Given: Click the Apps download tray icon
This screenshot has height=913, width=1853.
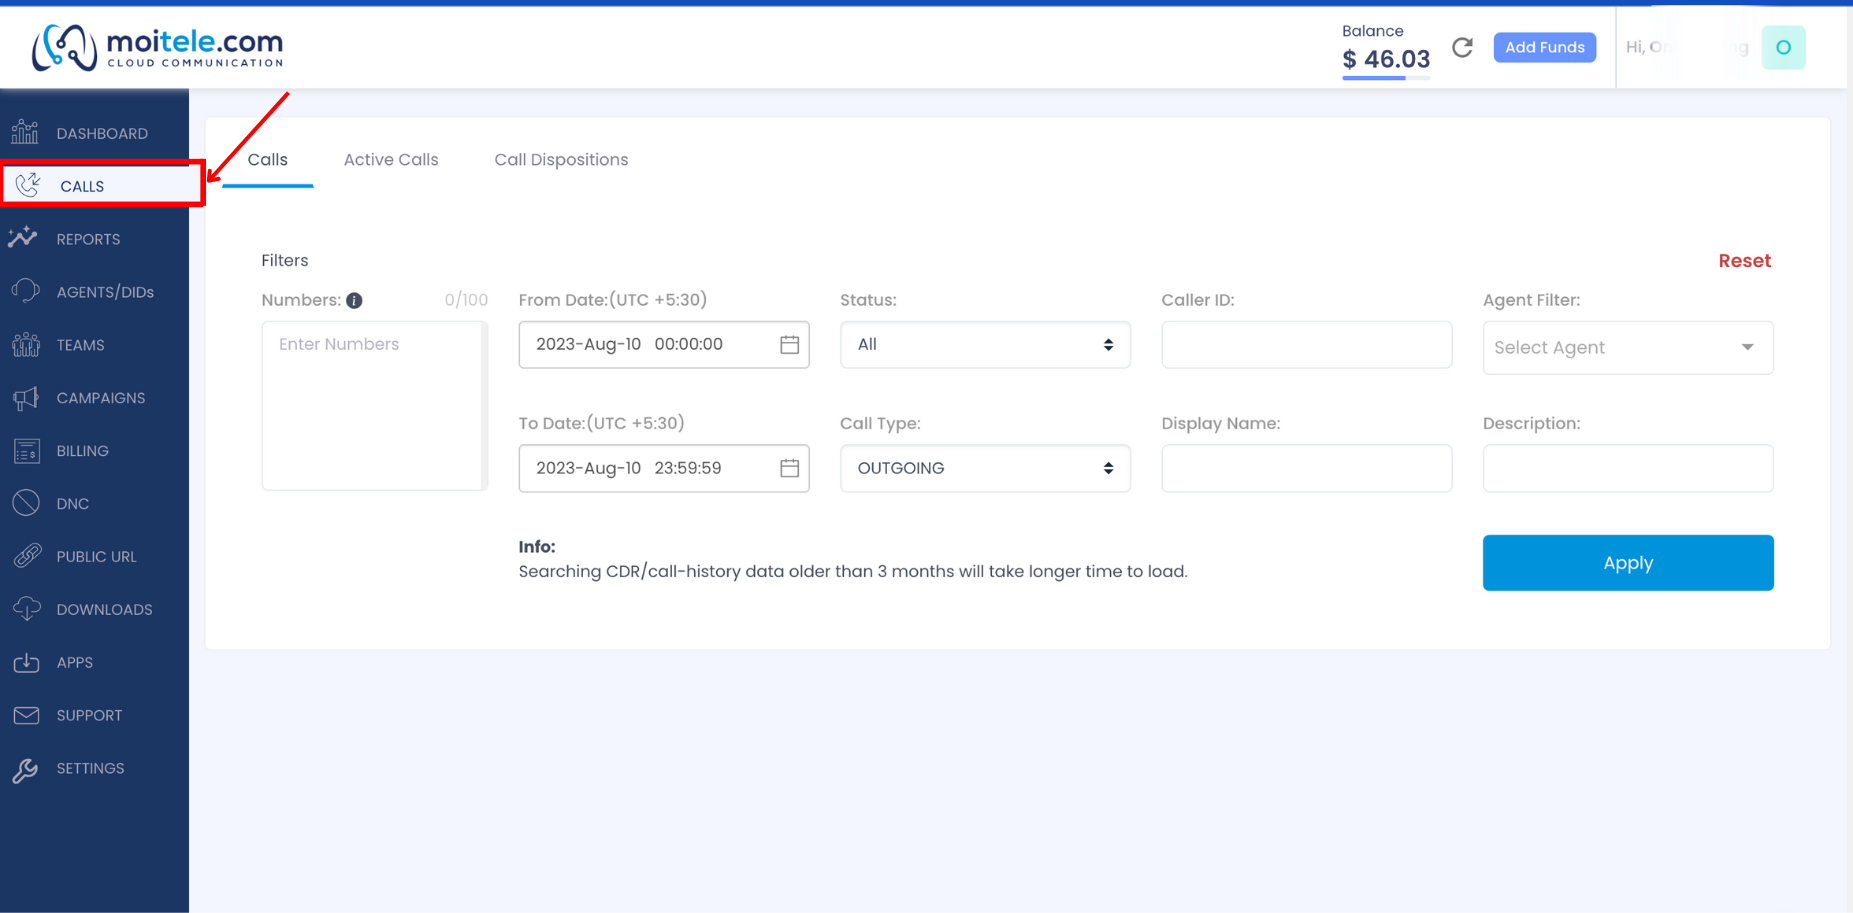Looking at the screenshot, I should [27, 662].
